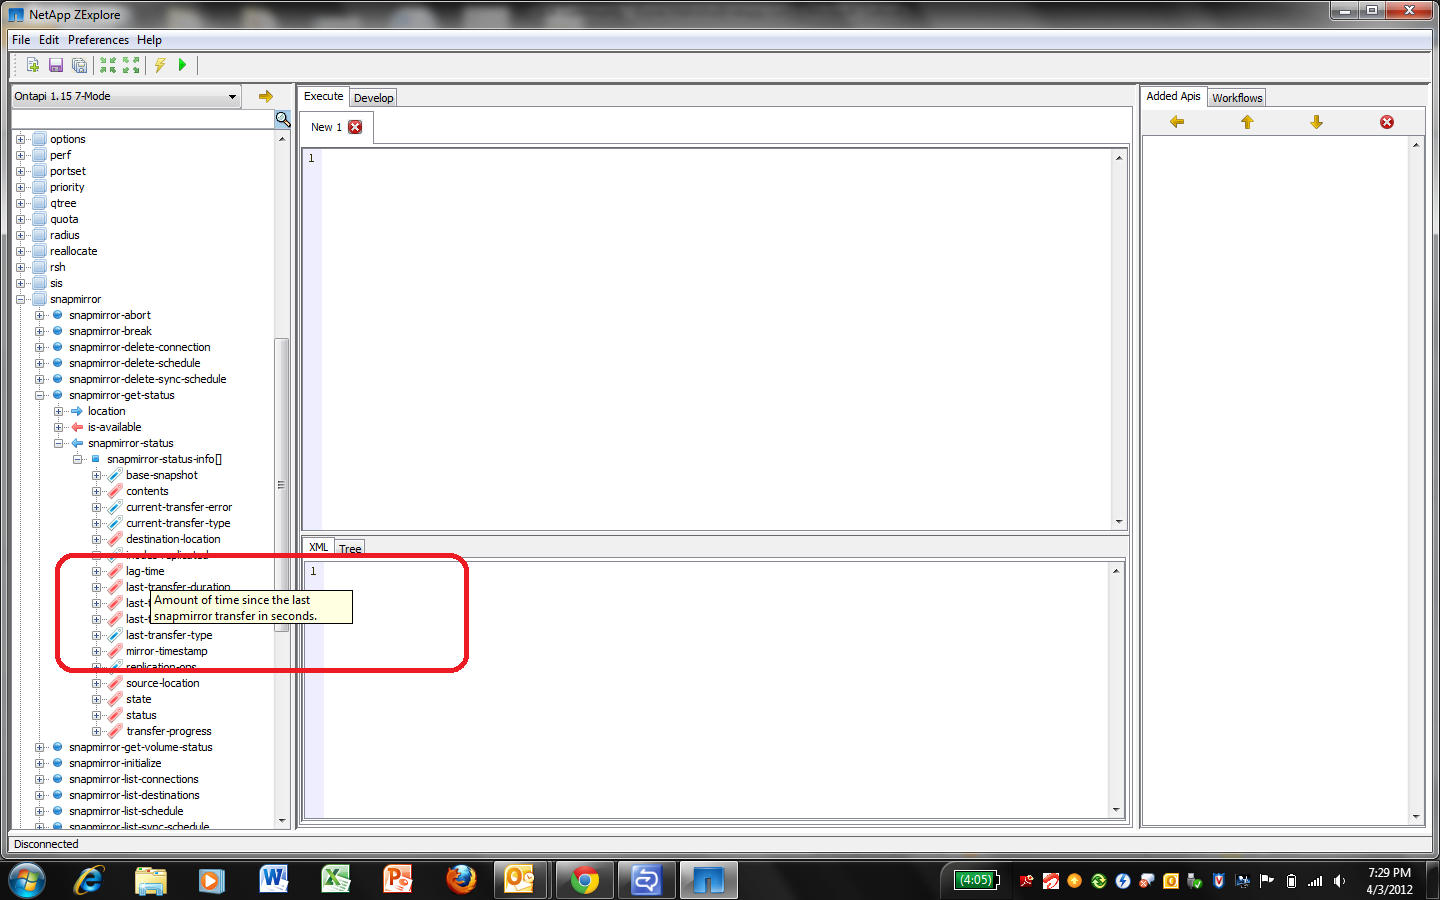Expand the lag-time node
This screenshot has width=1440, height=900.
pos(96,571)
